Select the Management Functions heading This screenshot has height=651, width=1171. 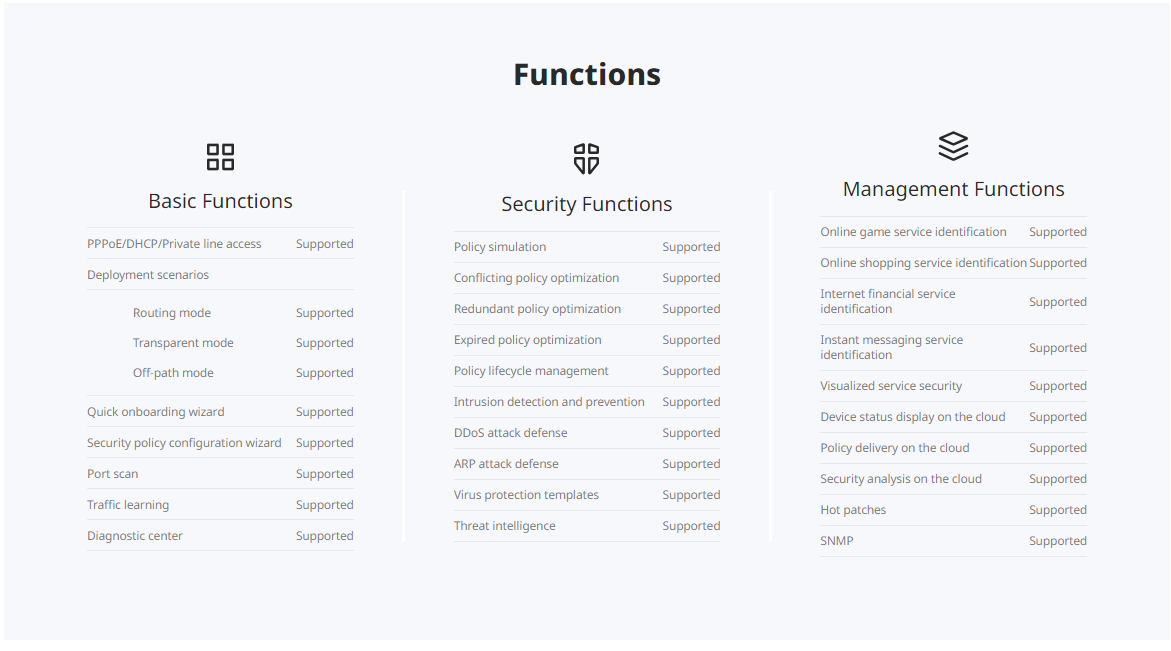953,189
